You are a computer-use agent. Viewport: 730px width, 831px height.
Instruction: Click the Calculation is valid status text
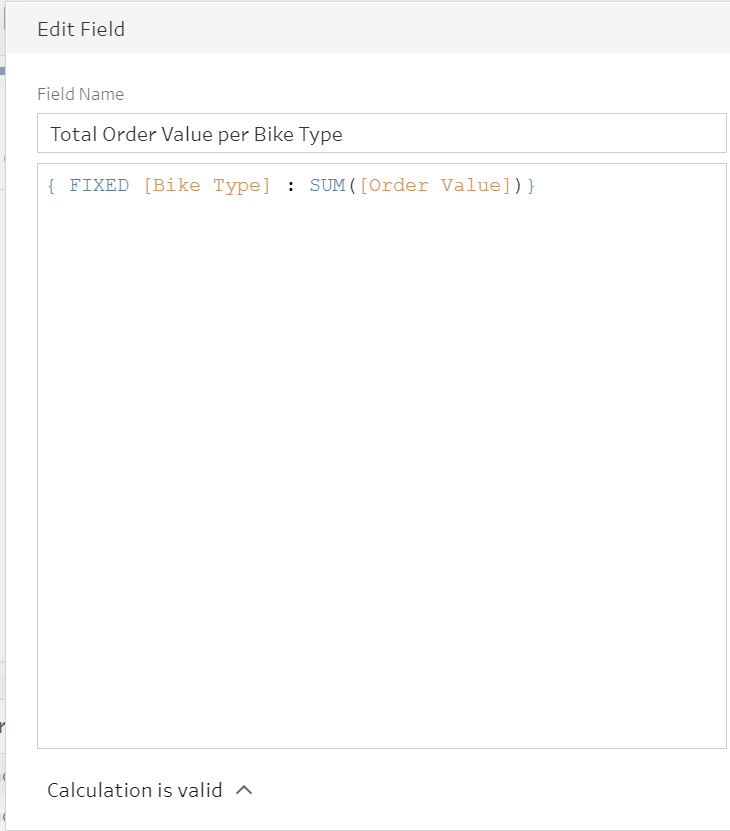click(135, 790)
